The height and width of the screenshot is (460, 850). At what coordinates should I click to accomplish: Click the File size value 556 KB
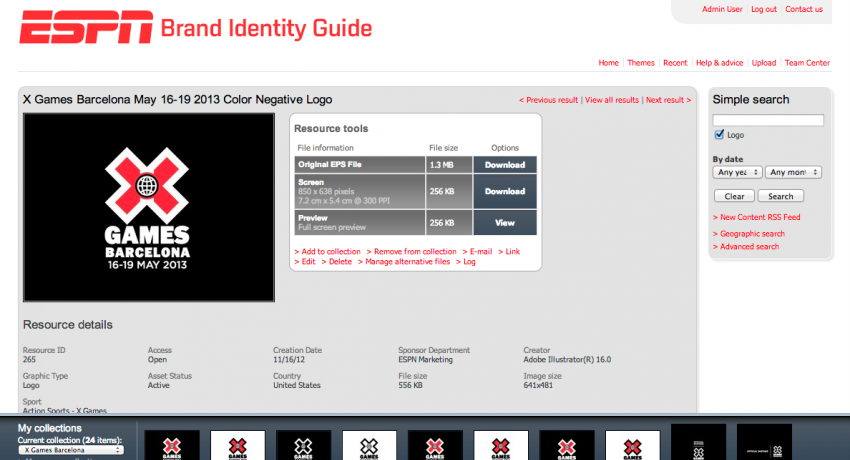click(410, 385)
